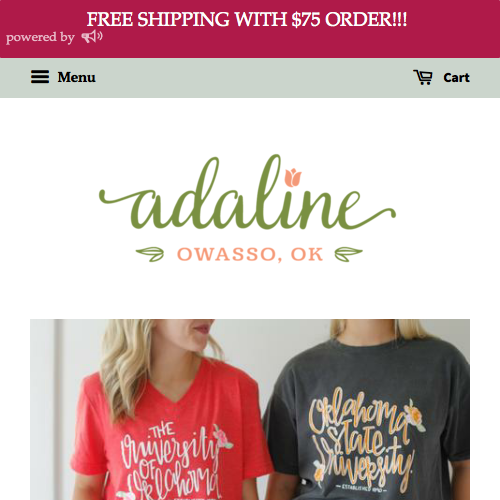The height and width of the screenshot is (500, 500).
Task: Click the right green leaf ornament
Action: coord(349,254)
